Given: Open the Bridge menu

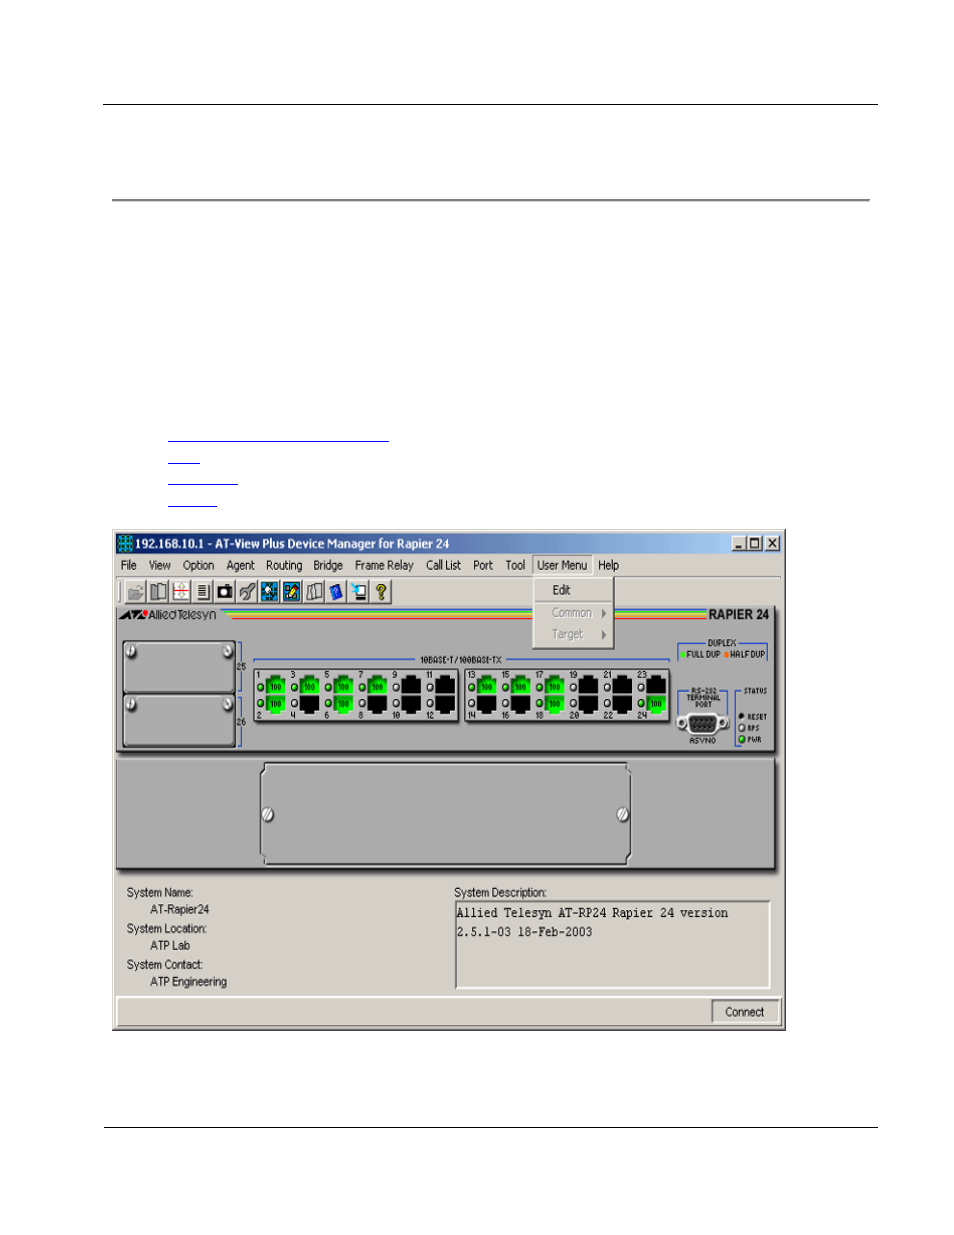Looking at the screenshot, I should click(328, 565).
